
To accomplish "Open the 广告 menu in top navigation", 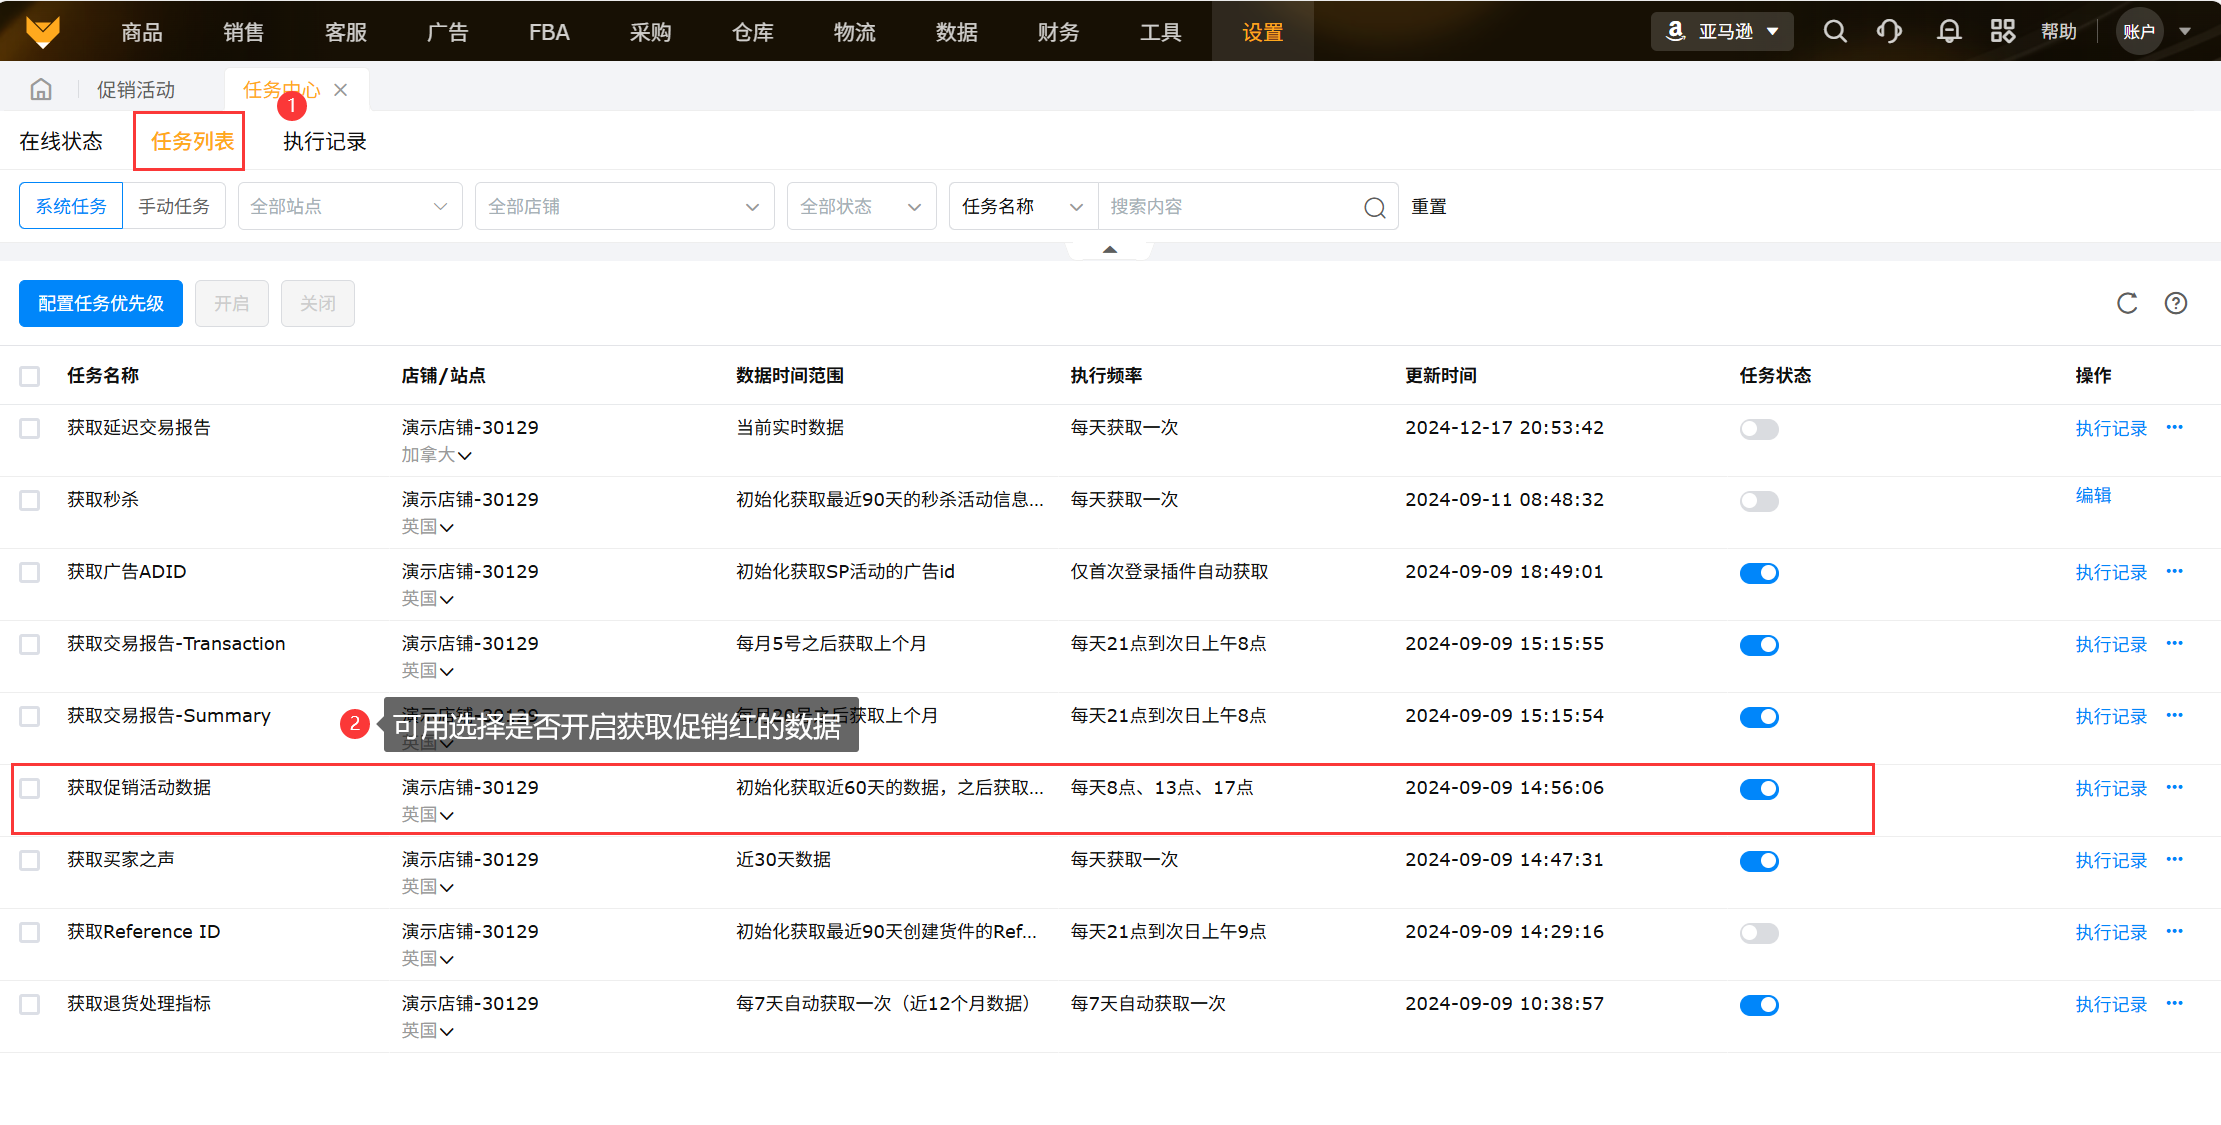I will [x=447, y=32].
